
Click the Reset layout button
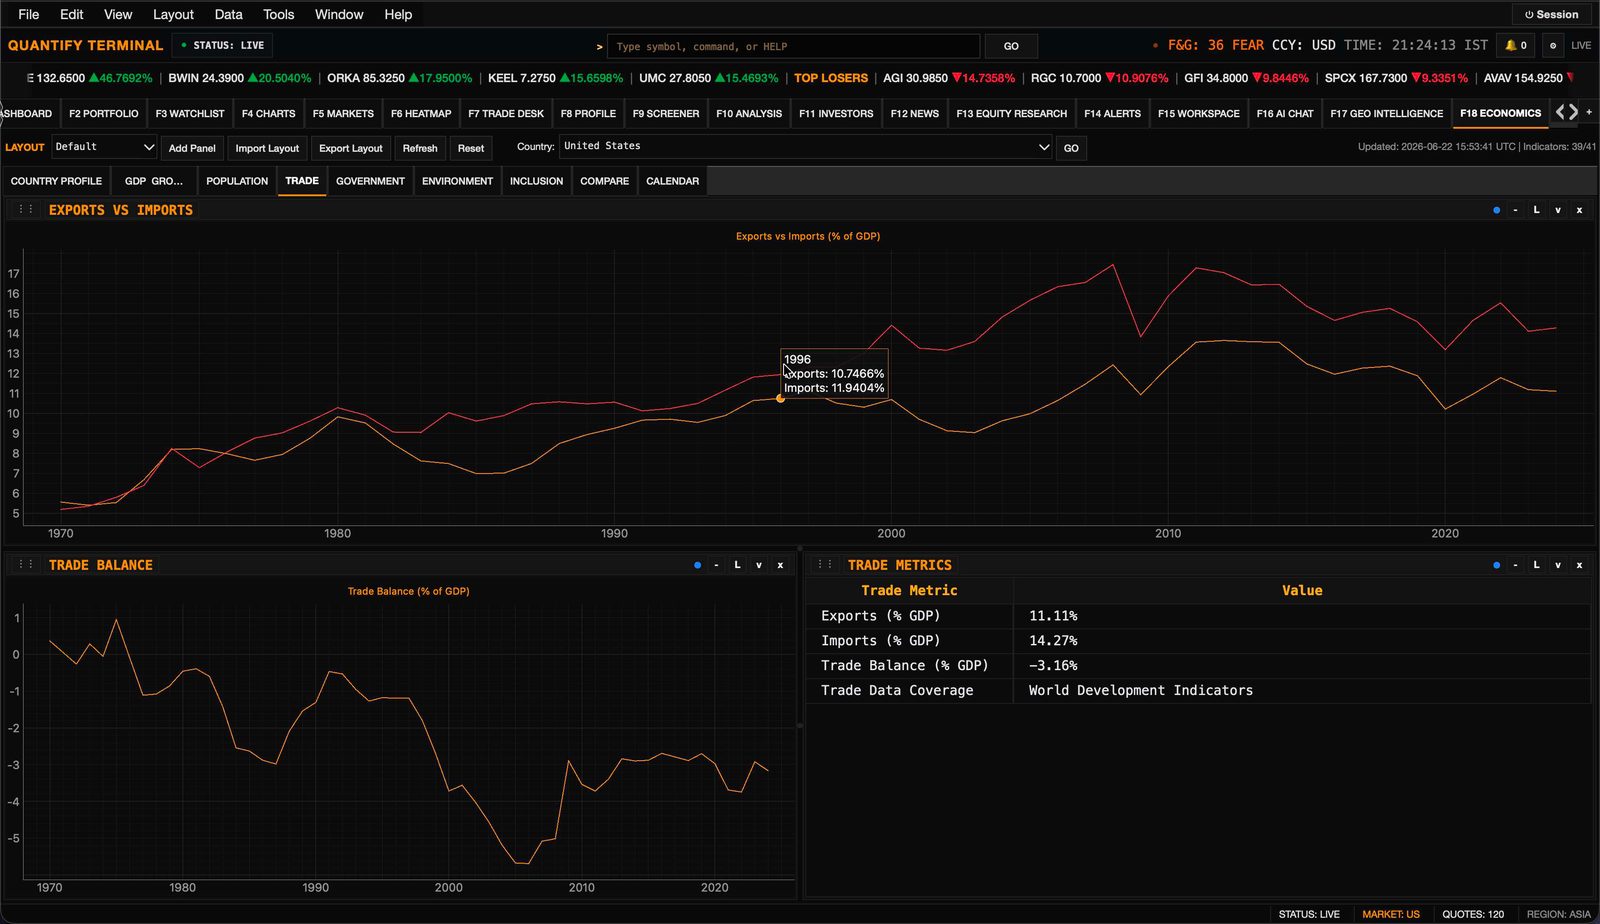(471, 148)
